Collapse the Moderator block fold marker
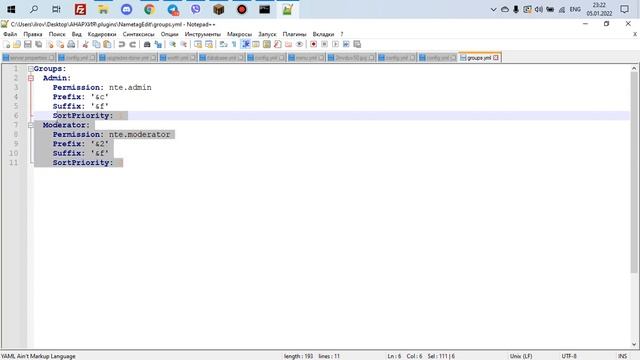 coord(31,125)
